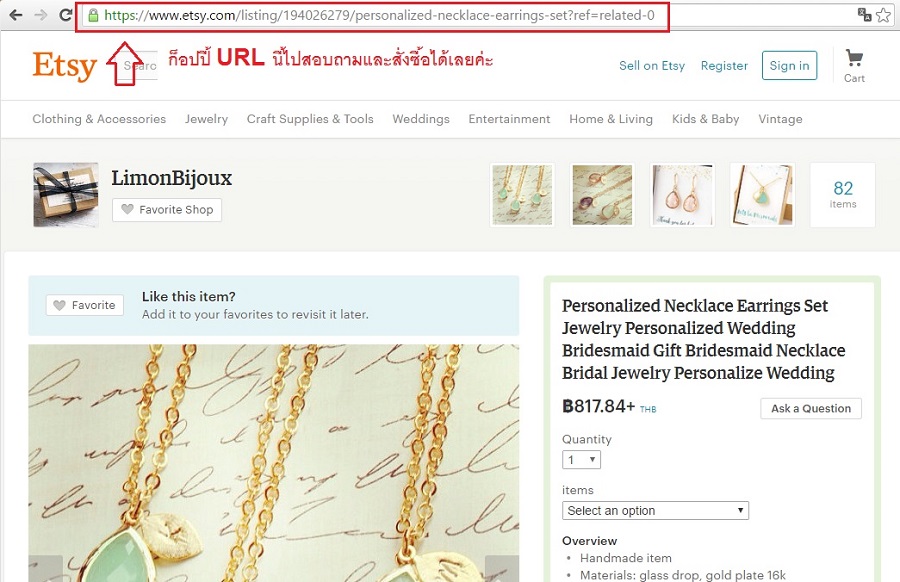This screenshot has width=900, height=582.
Task: Click the Sign in button
Action: [789, 65]
